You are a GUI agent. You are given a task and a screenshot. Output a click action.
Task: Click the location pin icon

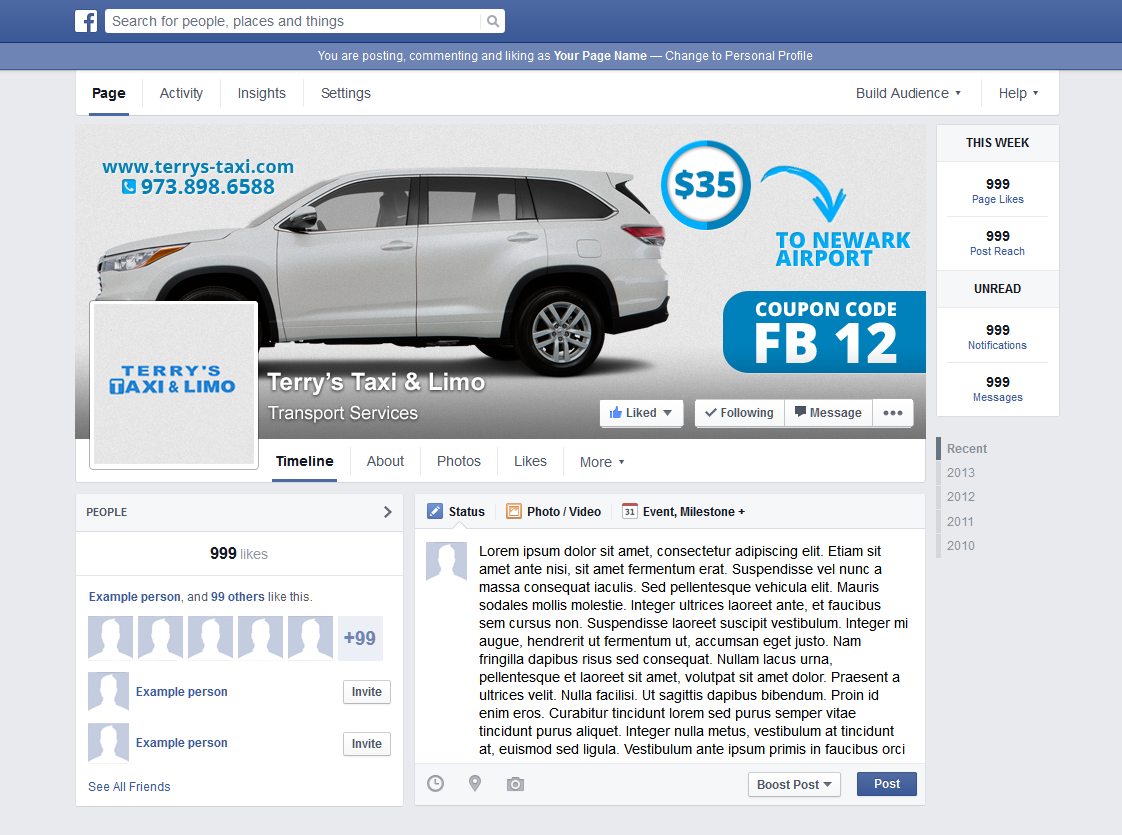pos(475,784)
